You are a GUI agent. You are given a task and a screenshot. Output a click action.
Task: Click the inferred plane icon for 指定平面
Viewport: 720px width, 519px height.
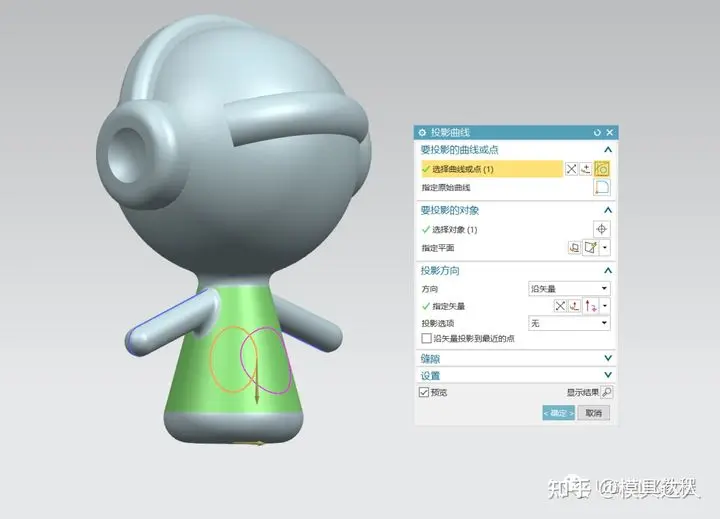click(591, 248)
